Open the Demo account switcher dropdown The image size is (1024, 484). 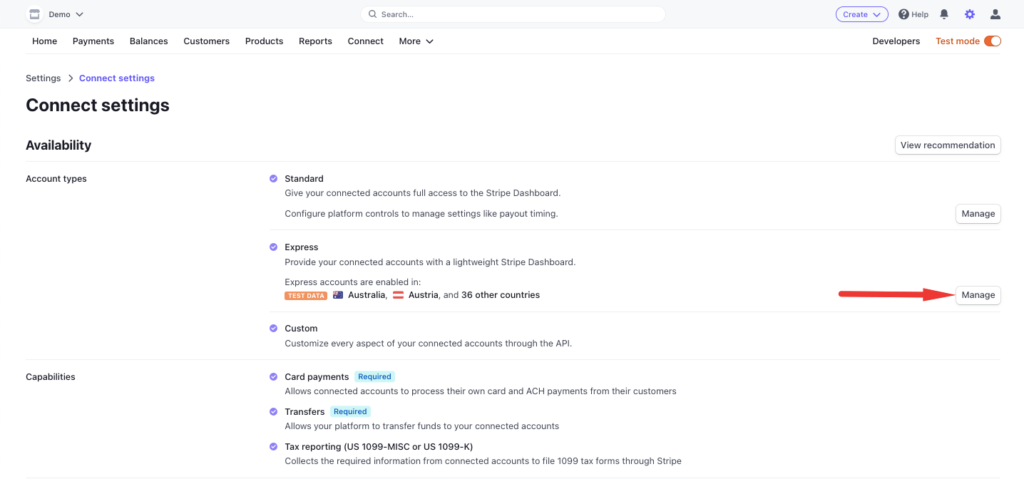pos(67,14)
